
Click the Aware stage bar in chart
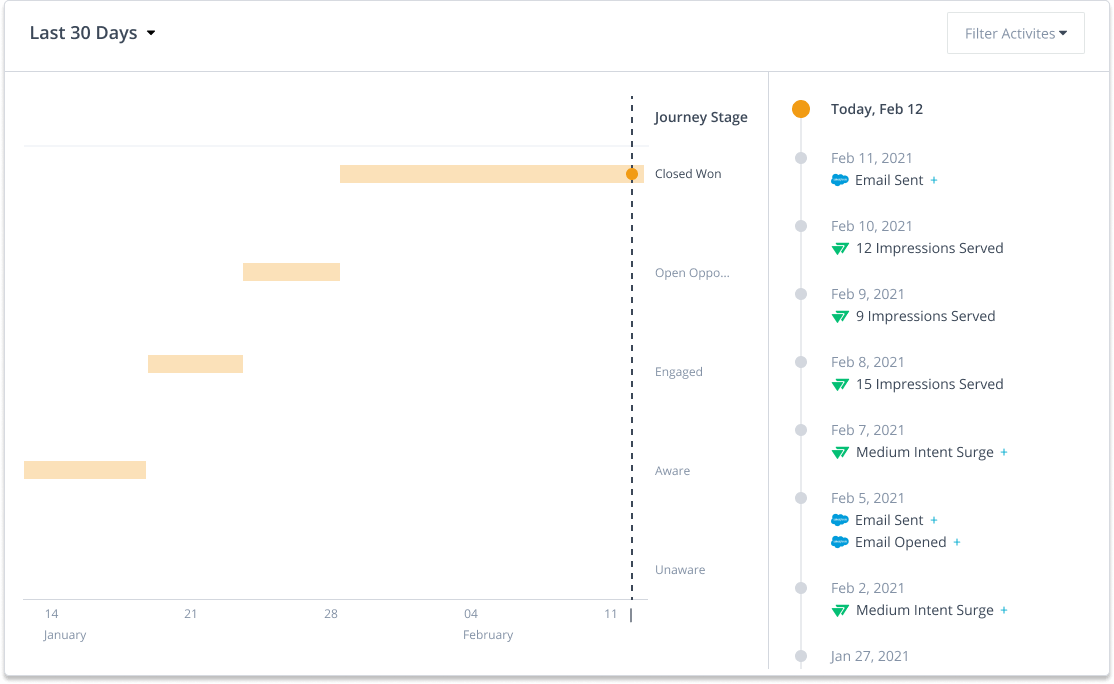(85, 470)
